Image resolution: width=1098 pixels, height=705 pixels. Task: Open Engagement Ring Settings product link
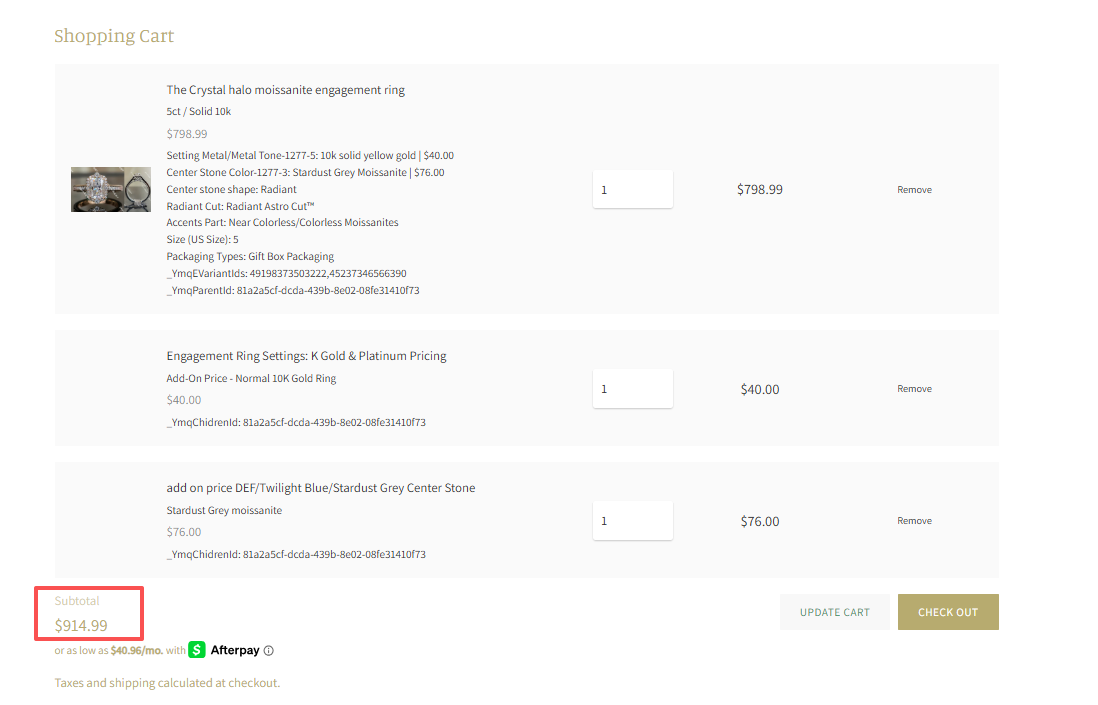[306, 356]
